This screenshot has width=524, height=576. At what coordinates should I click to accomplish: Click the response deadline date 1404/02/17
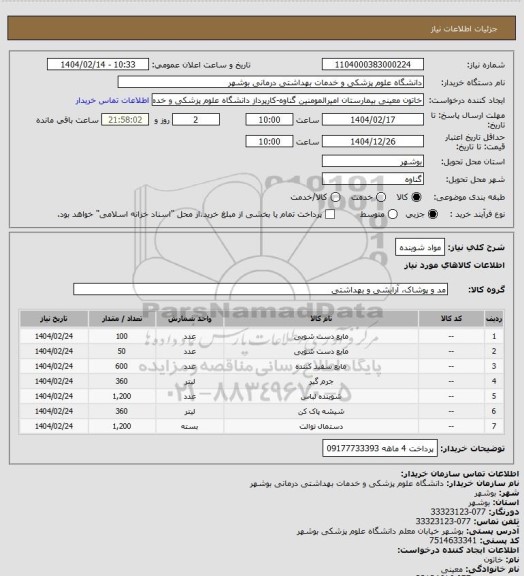pyautogui.click(x=373, y=120)
